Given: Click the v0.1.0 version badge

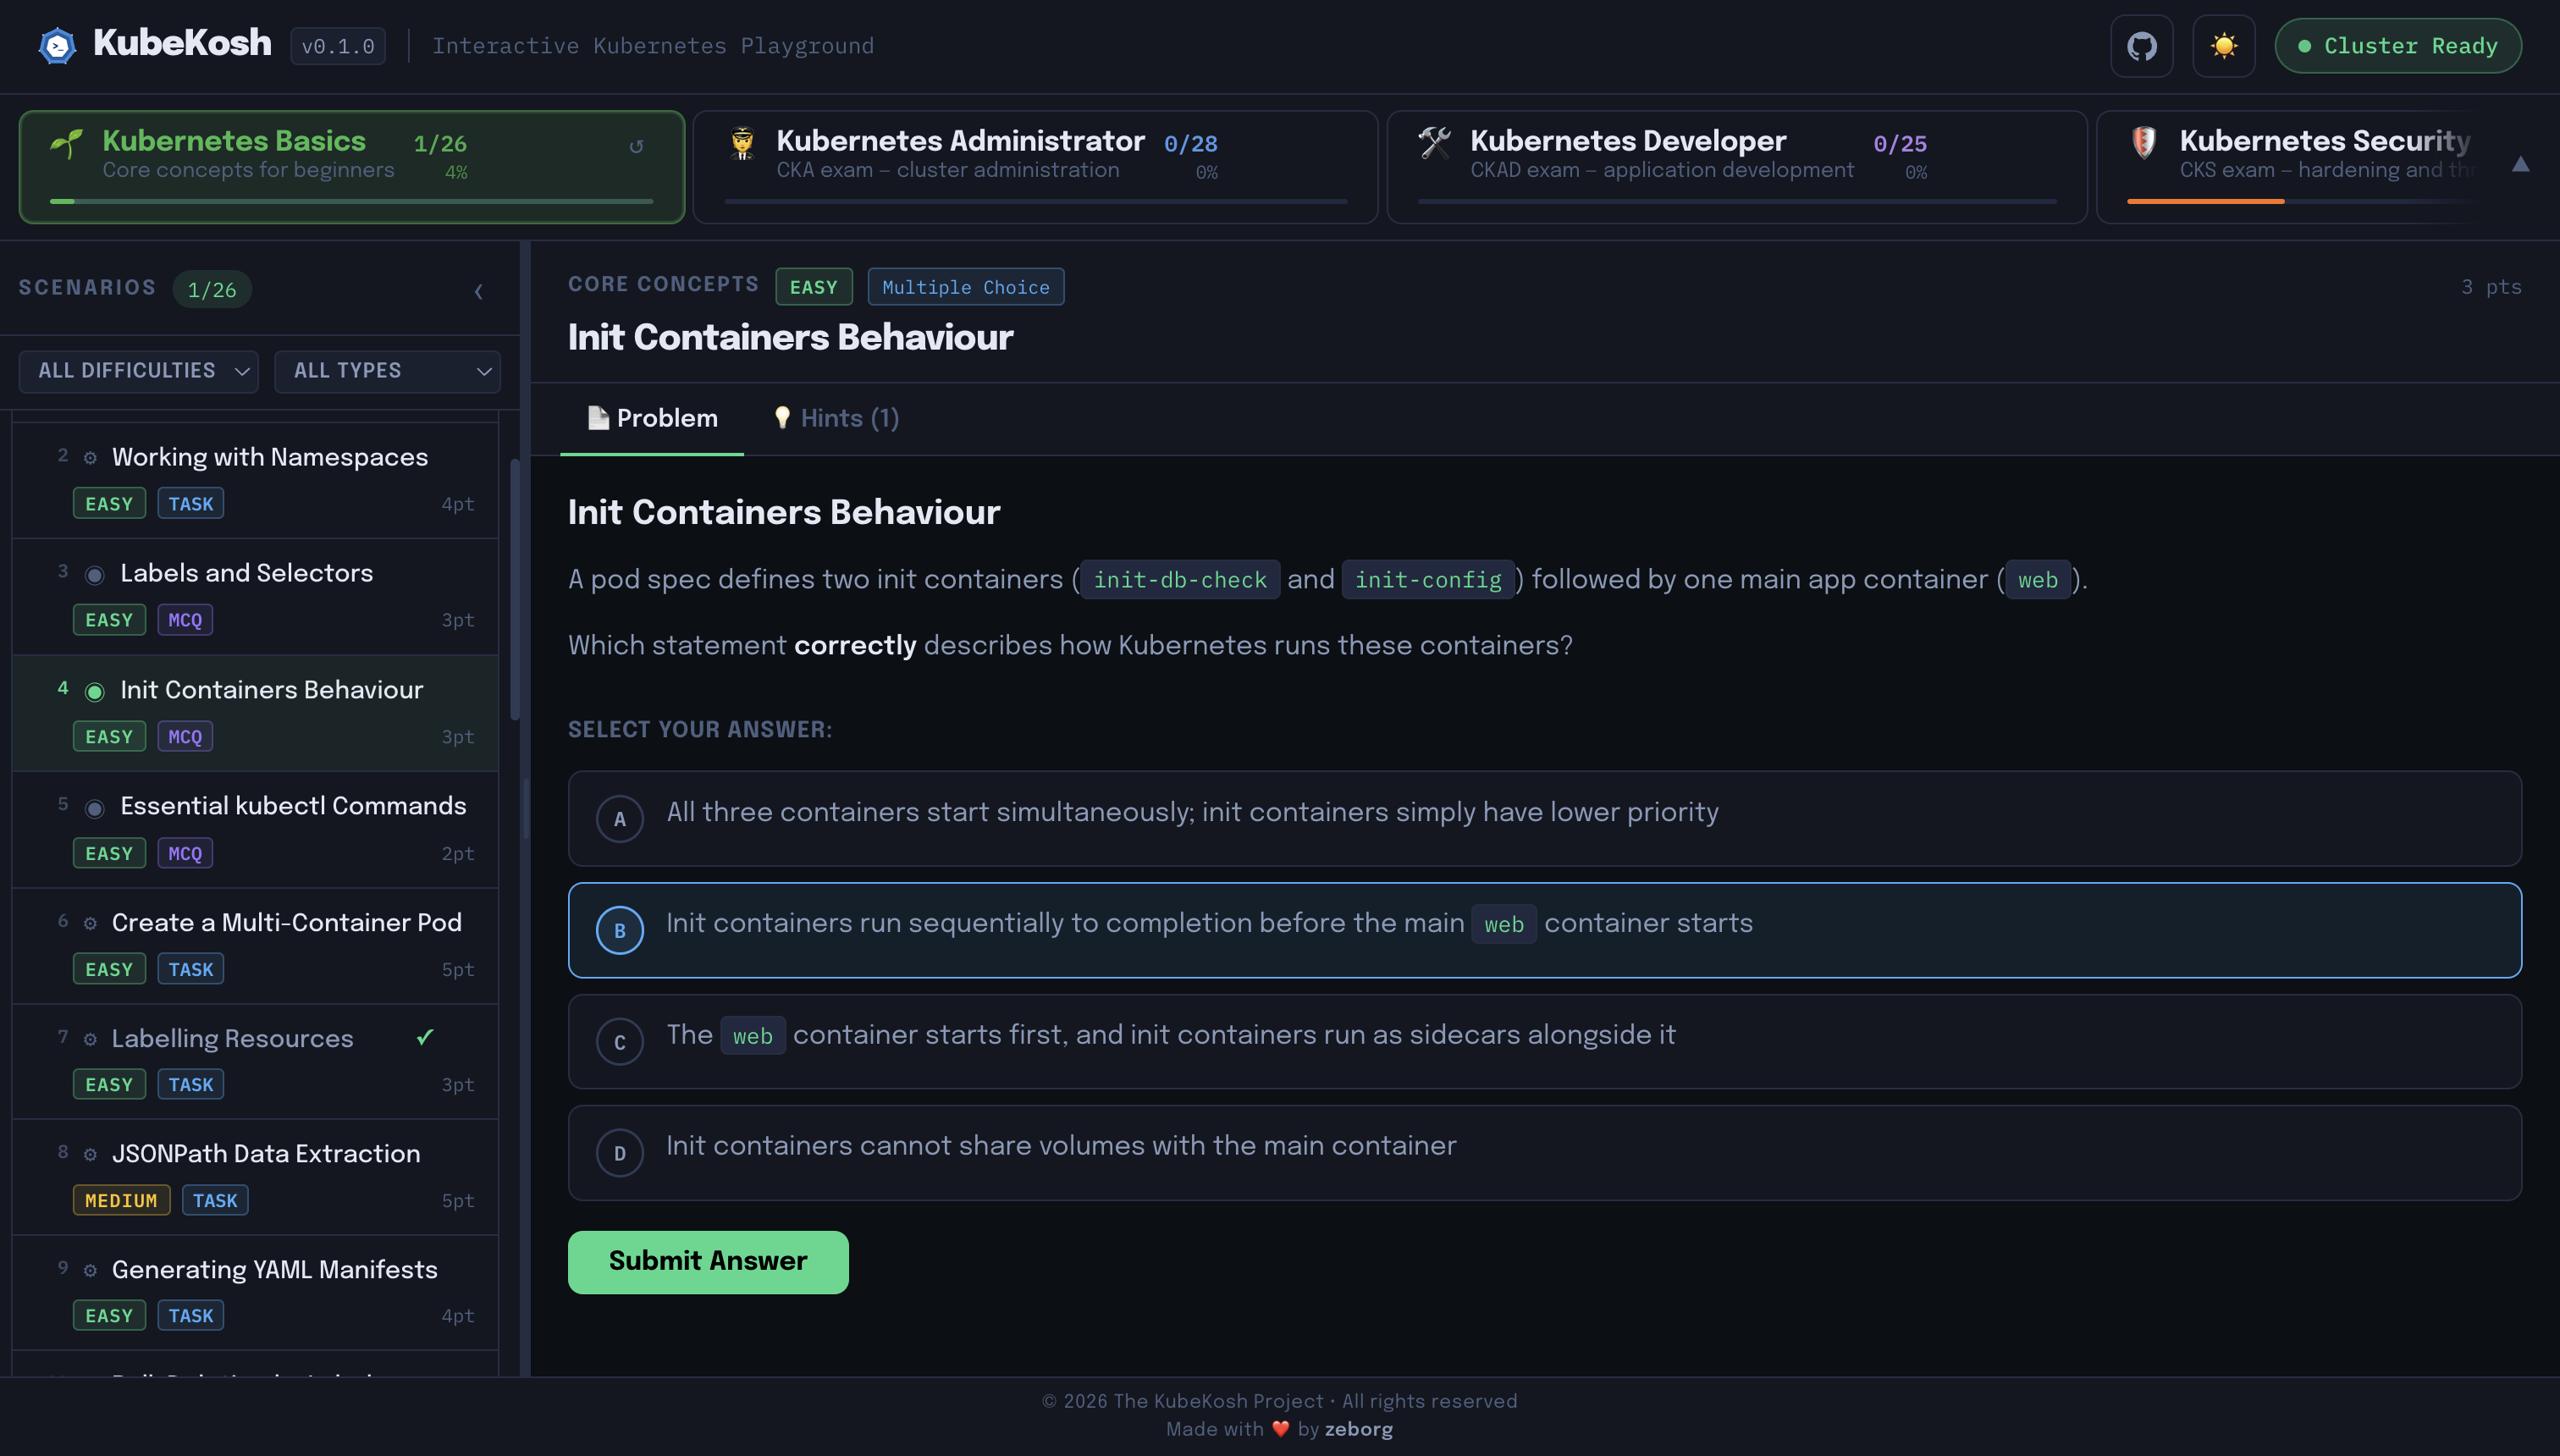Looking at the screenshot, I should click(338, 46).
